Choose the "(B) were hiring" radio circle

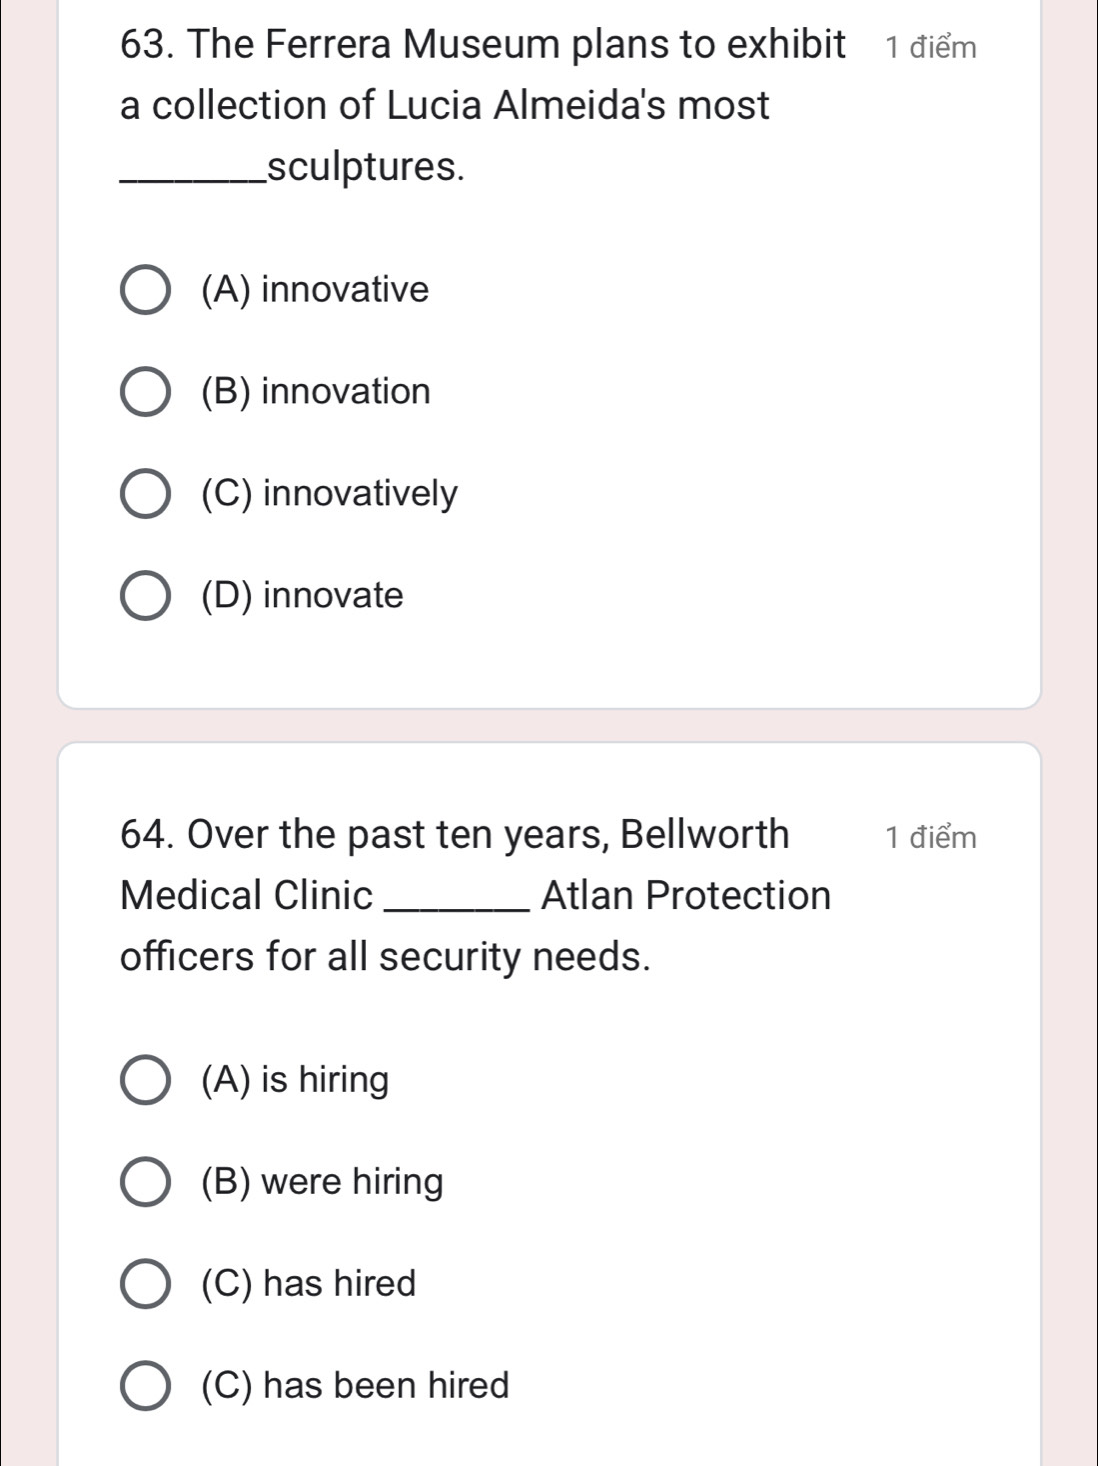point(145,1183)
